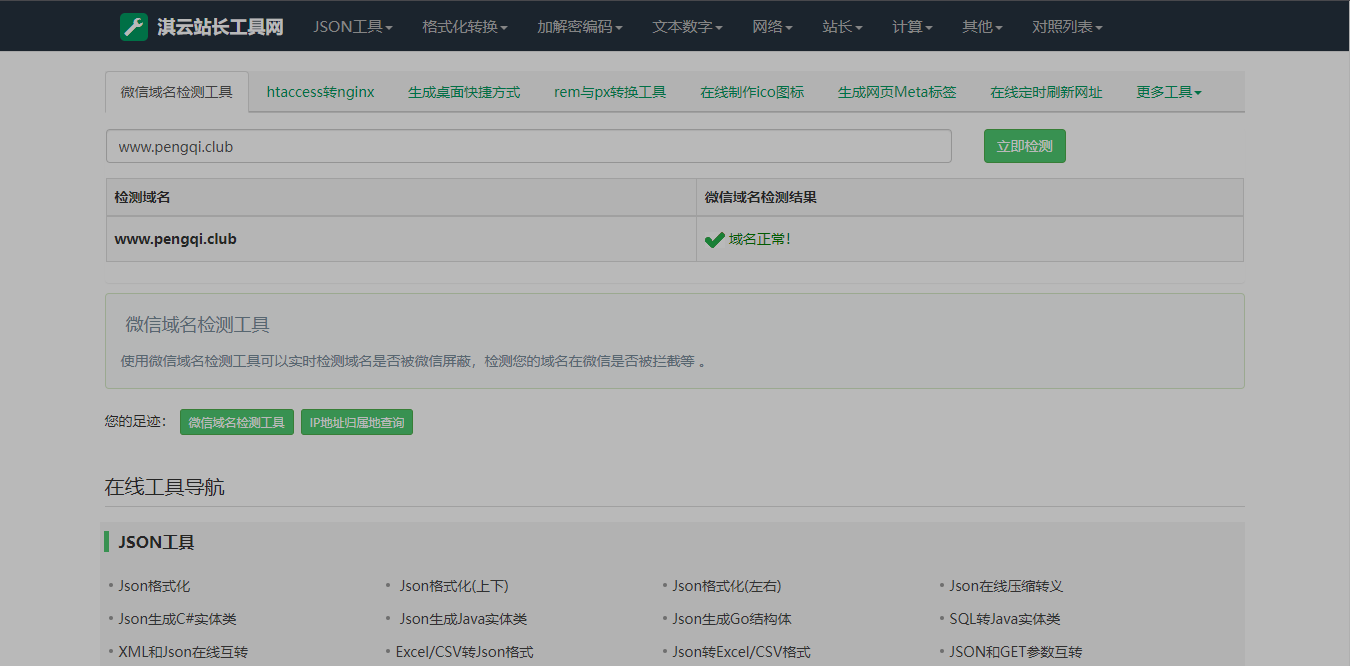Select the 在线定时刷新网址 tab

(x=1046, y=92)
